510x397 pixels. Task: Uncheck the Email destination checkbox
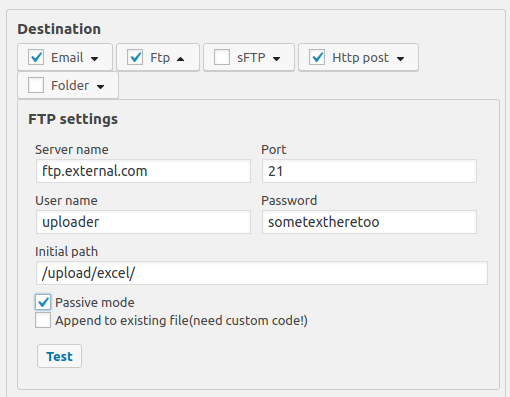[x=36, y=57]
